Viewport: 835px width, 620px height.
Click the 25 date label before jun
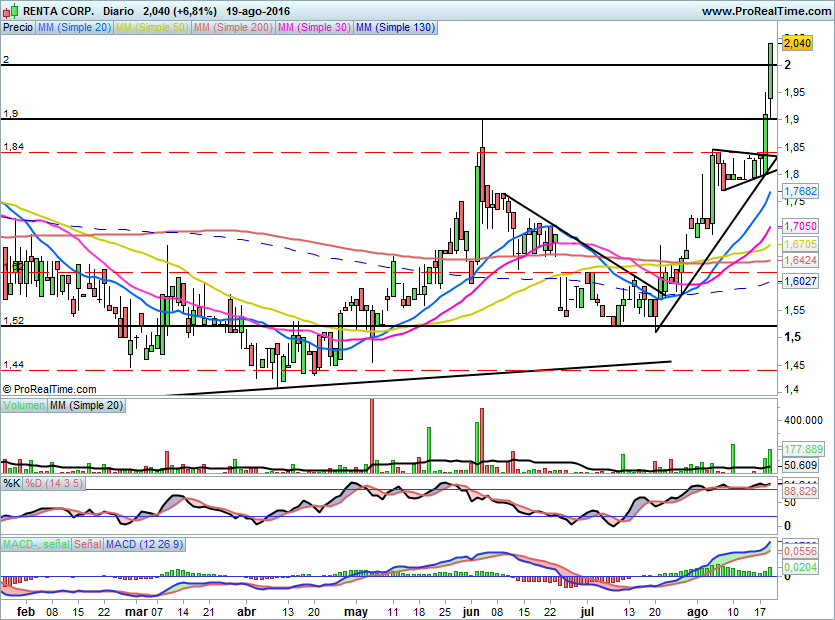444,611
